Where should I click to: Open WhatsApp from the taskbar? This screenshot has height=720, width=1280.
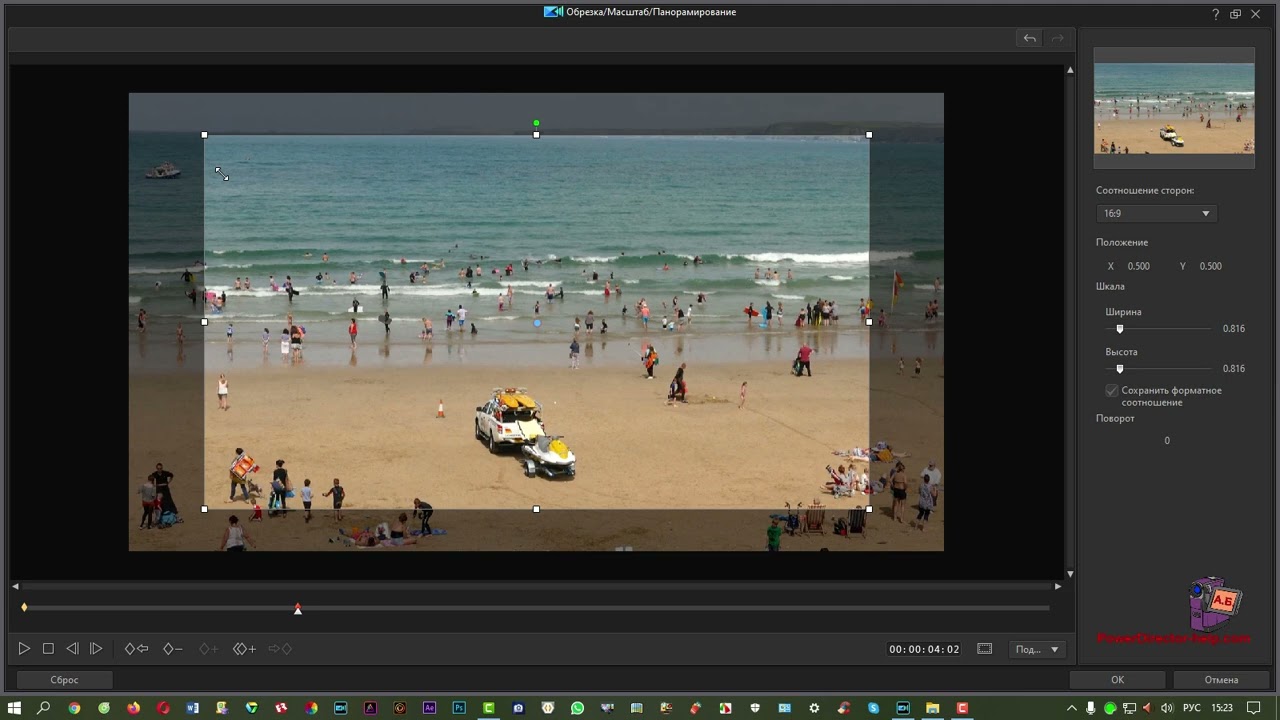pos(577,708)
